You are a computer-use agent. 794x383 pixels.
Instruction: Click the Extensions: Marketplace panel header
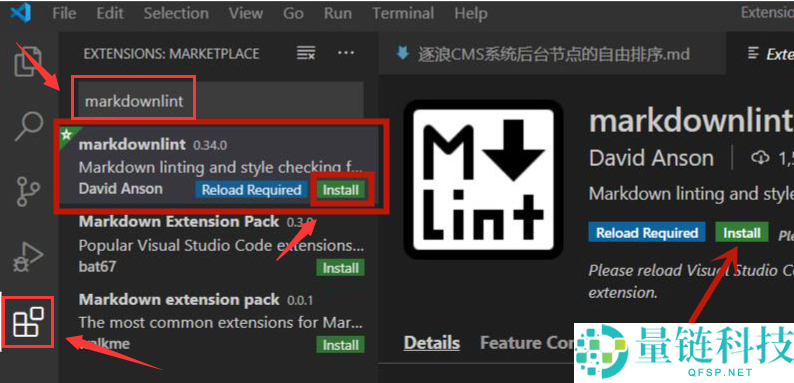pyautogui.click(x=171, y=54)
